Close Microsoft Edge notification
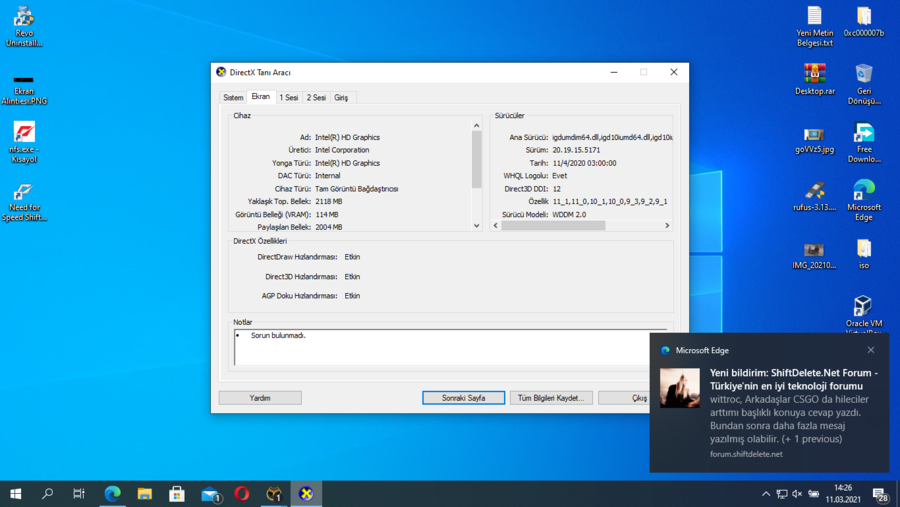Image resolution: width=900 pixels, height=507 pixels. click(x=871, y=350)
